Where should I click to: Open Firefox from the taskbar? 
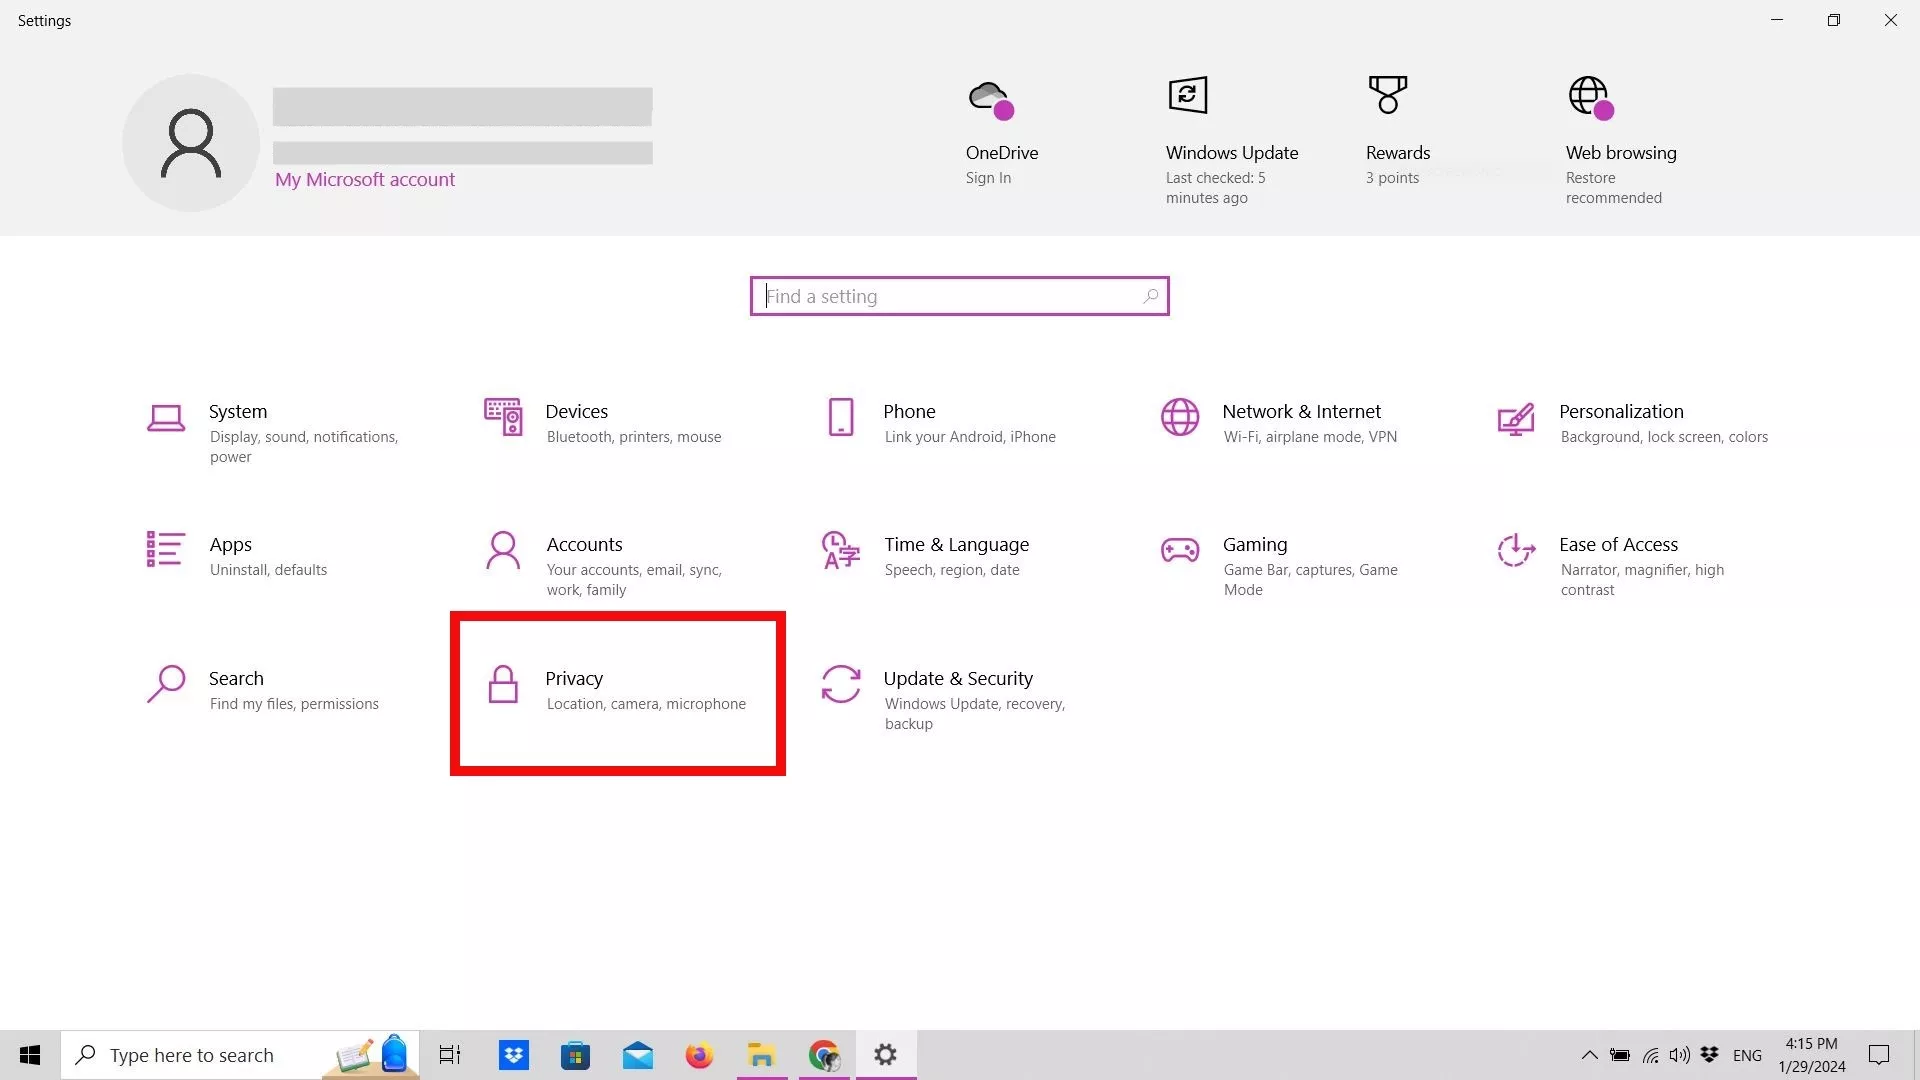[x=699, y=1055]
